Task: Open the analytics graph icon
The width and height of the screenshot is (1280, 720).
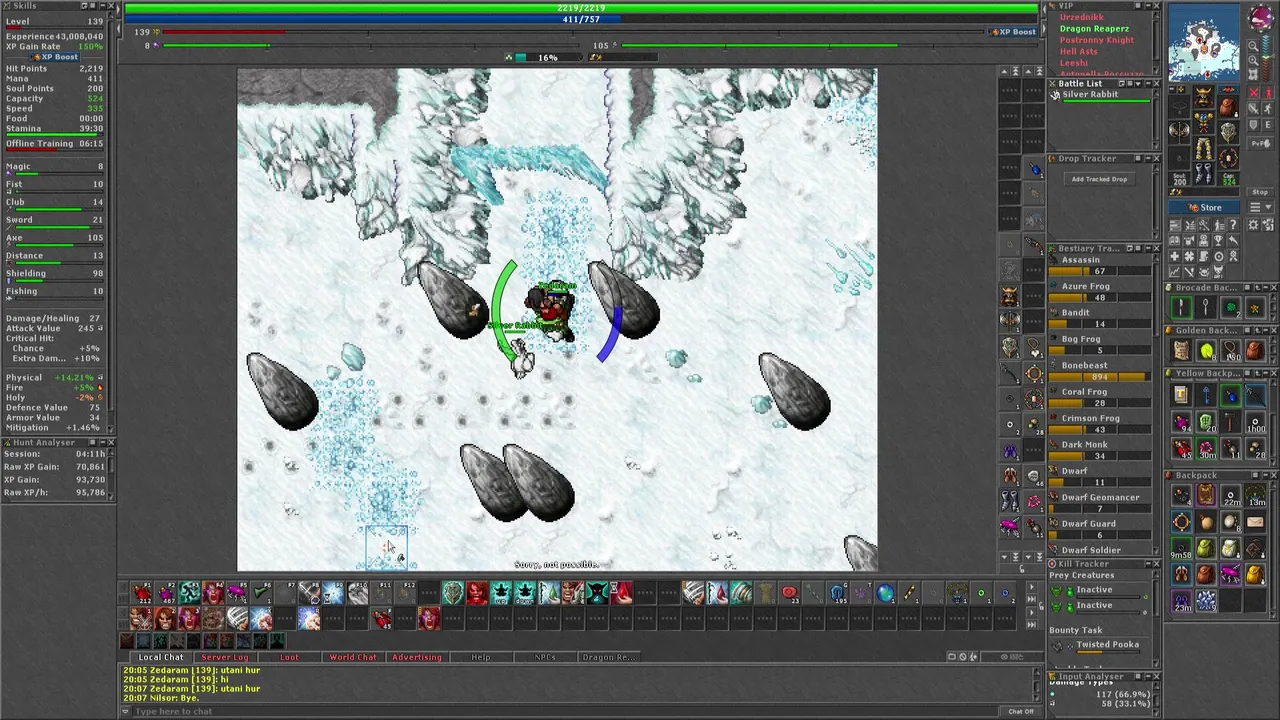Action: click(1175, 270)
